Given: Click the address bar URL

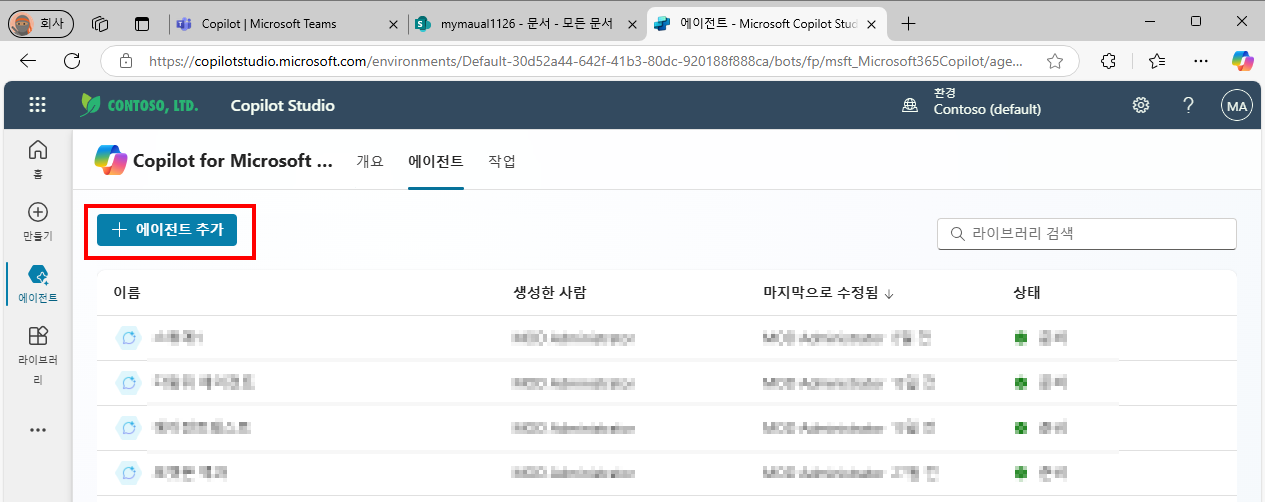Looking at the screenshot, I should [585, 61].
